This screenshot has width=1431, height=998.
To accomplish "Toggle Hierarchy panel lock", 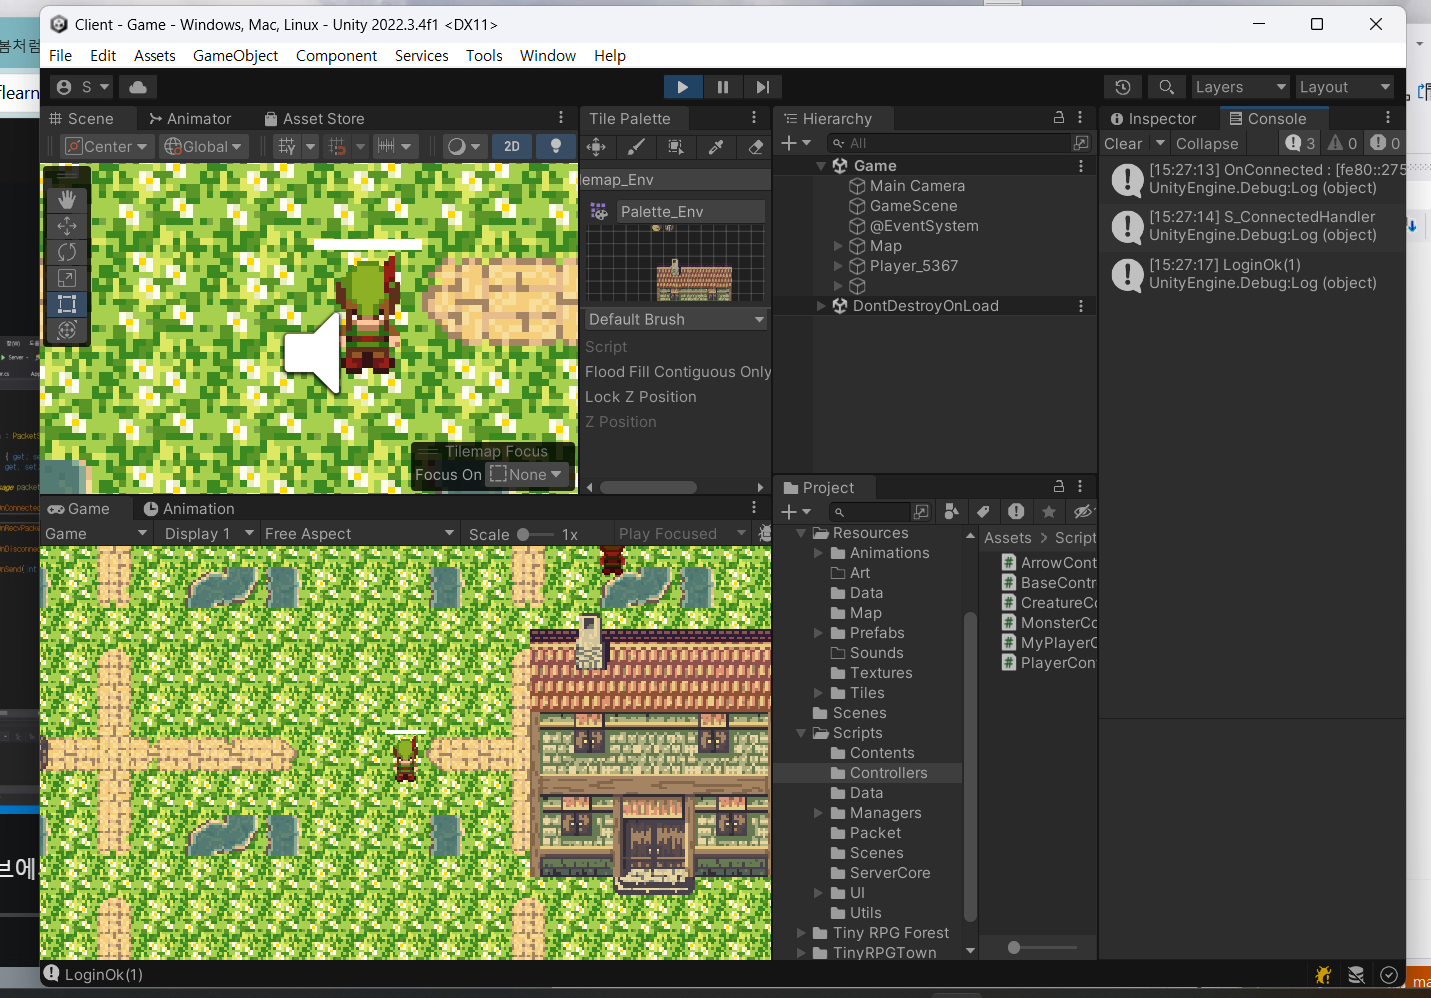I will (x=1059, y=118).
